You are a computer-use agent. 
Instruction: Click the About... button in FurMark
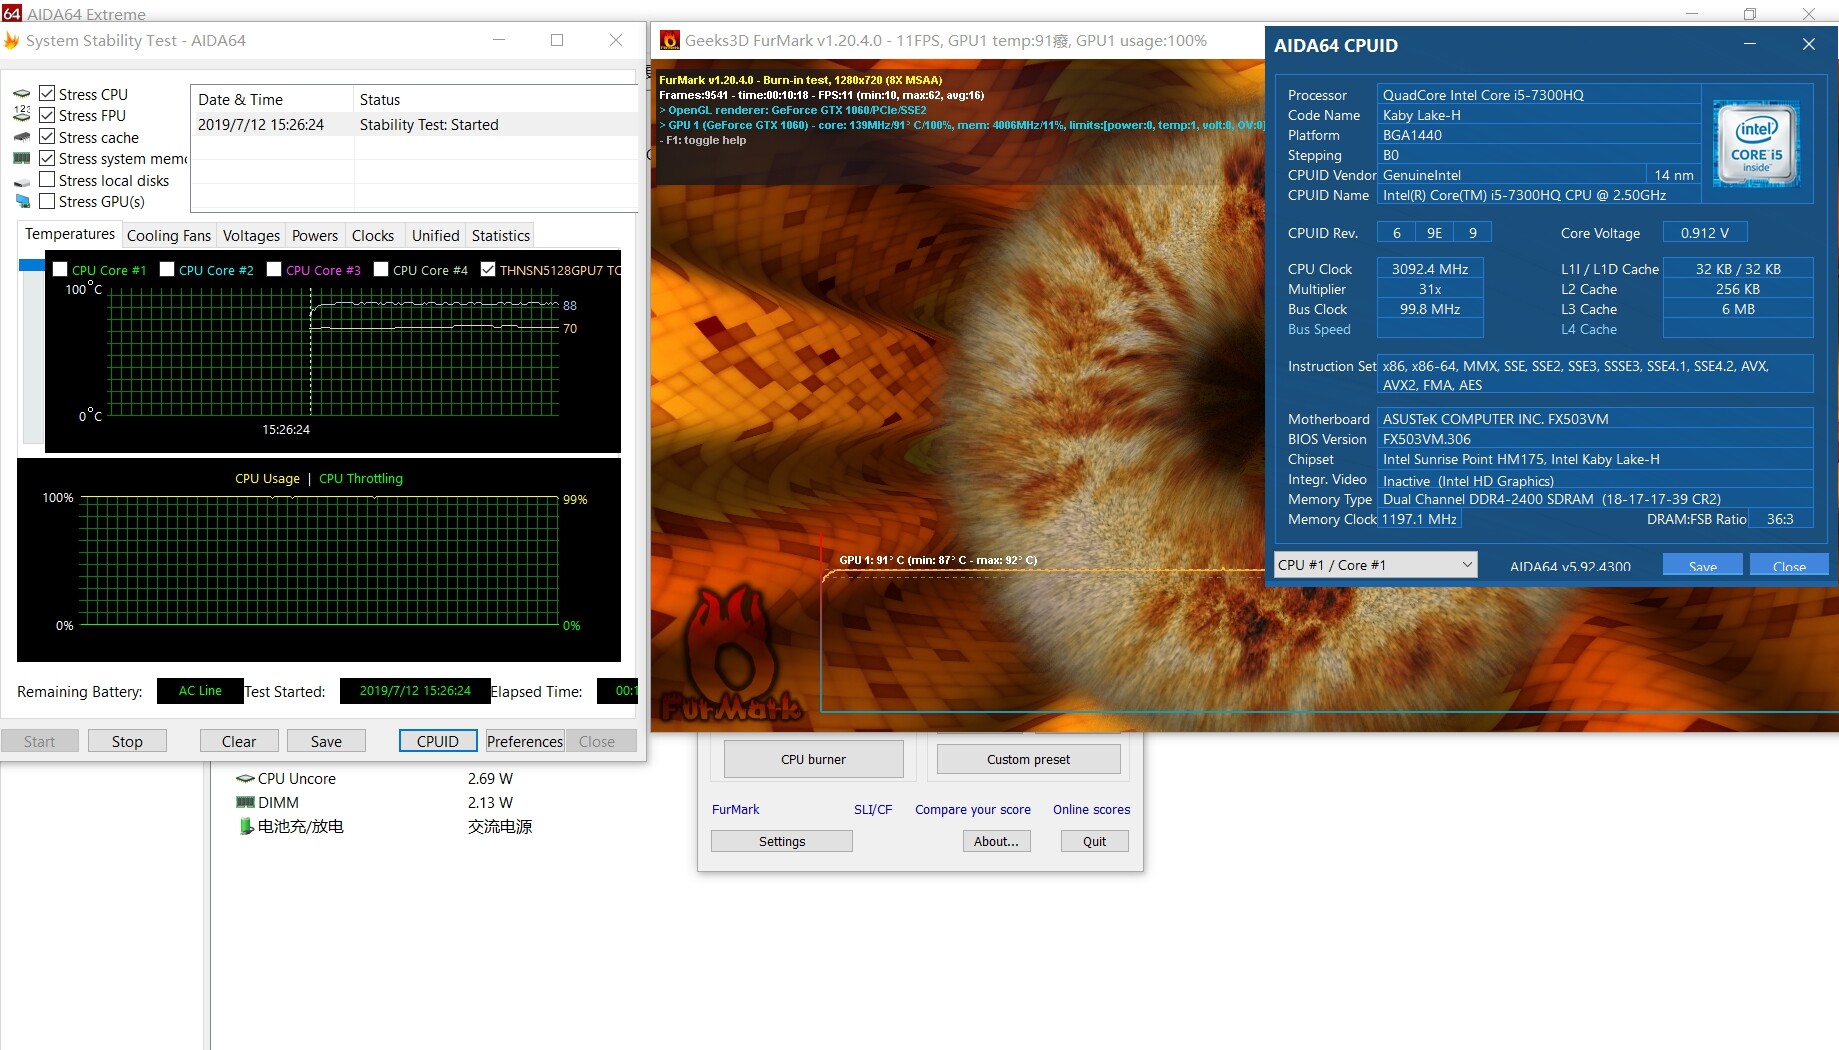click(x=996, y=841)
